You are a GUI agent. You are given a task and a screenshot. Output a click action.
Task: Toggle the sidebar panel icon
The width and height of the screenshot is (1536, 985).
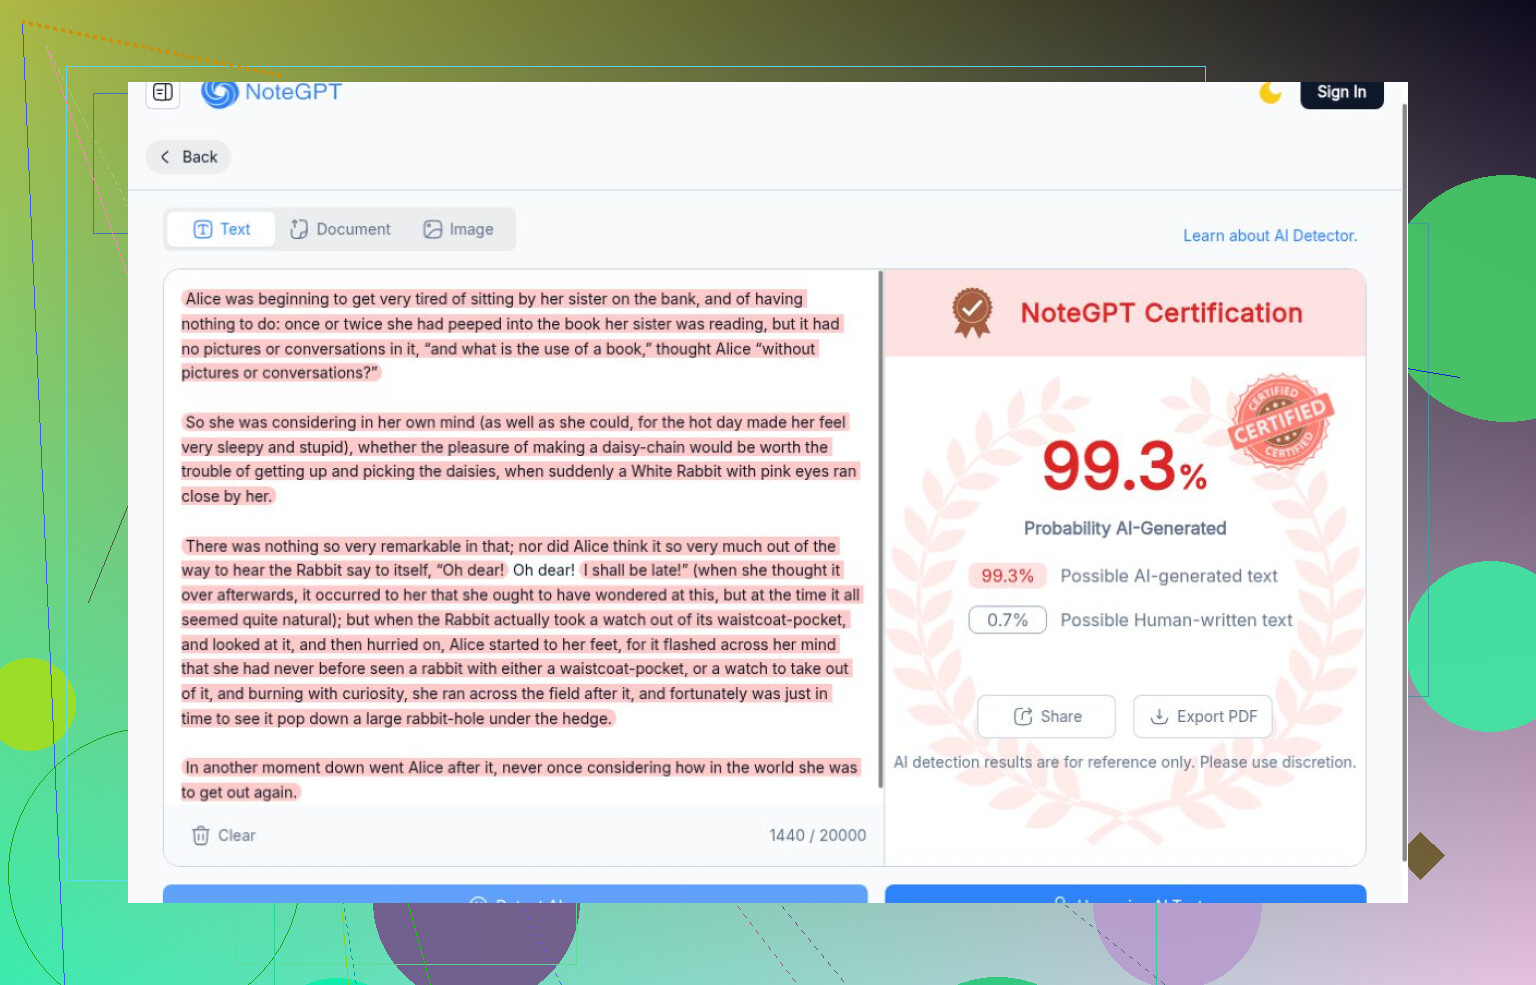(163, 93)
